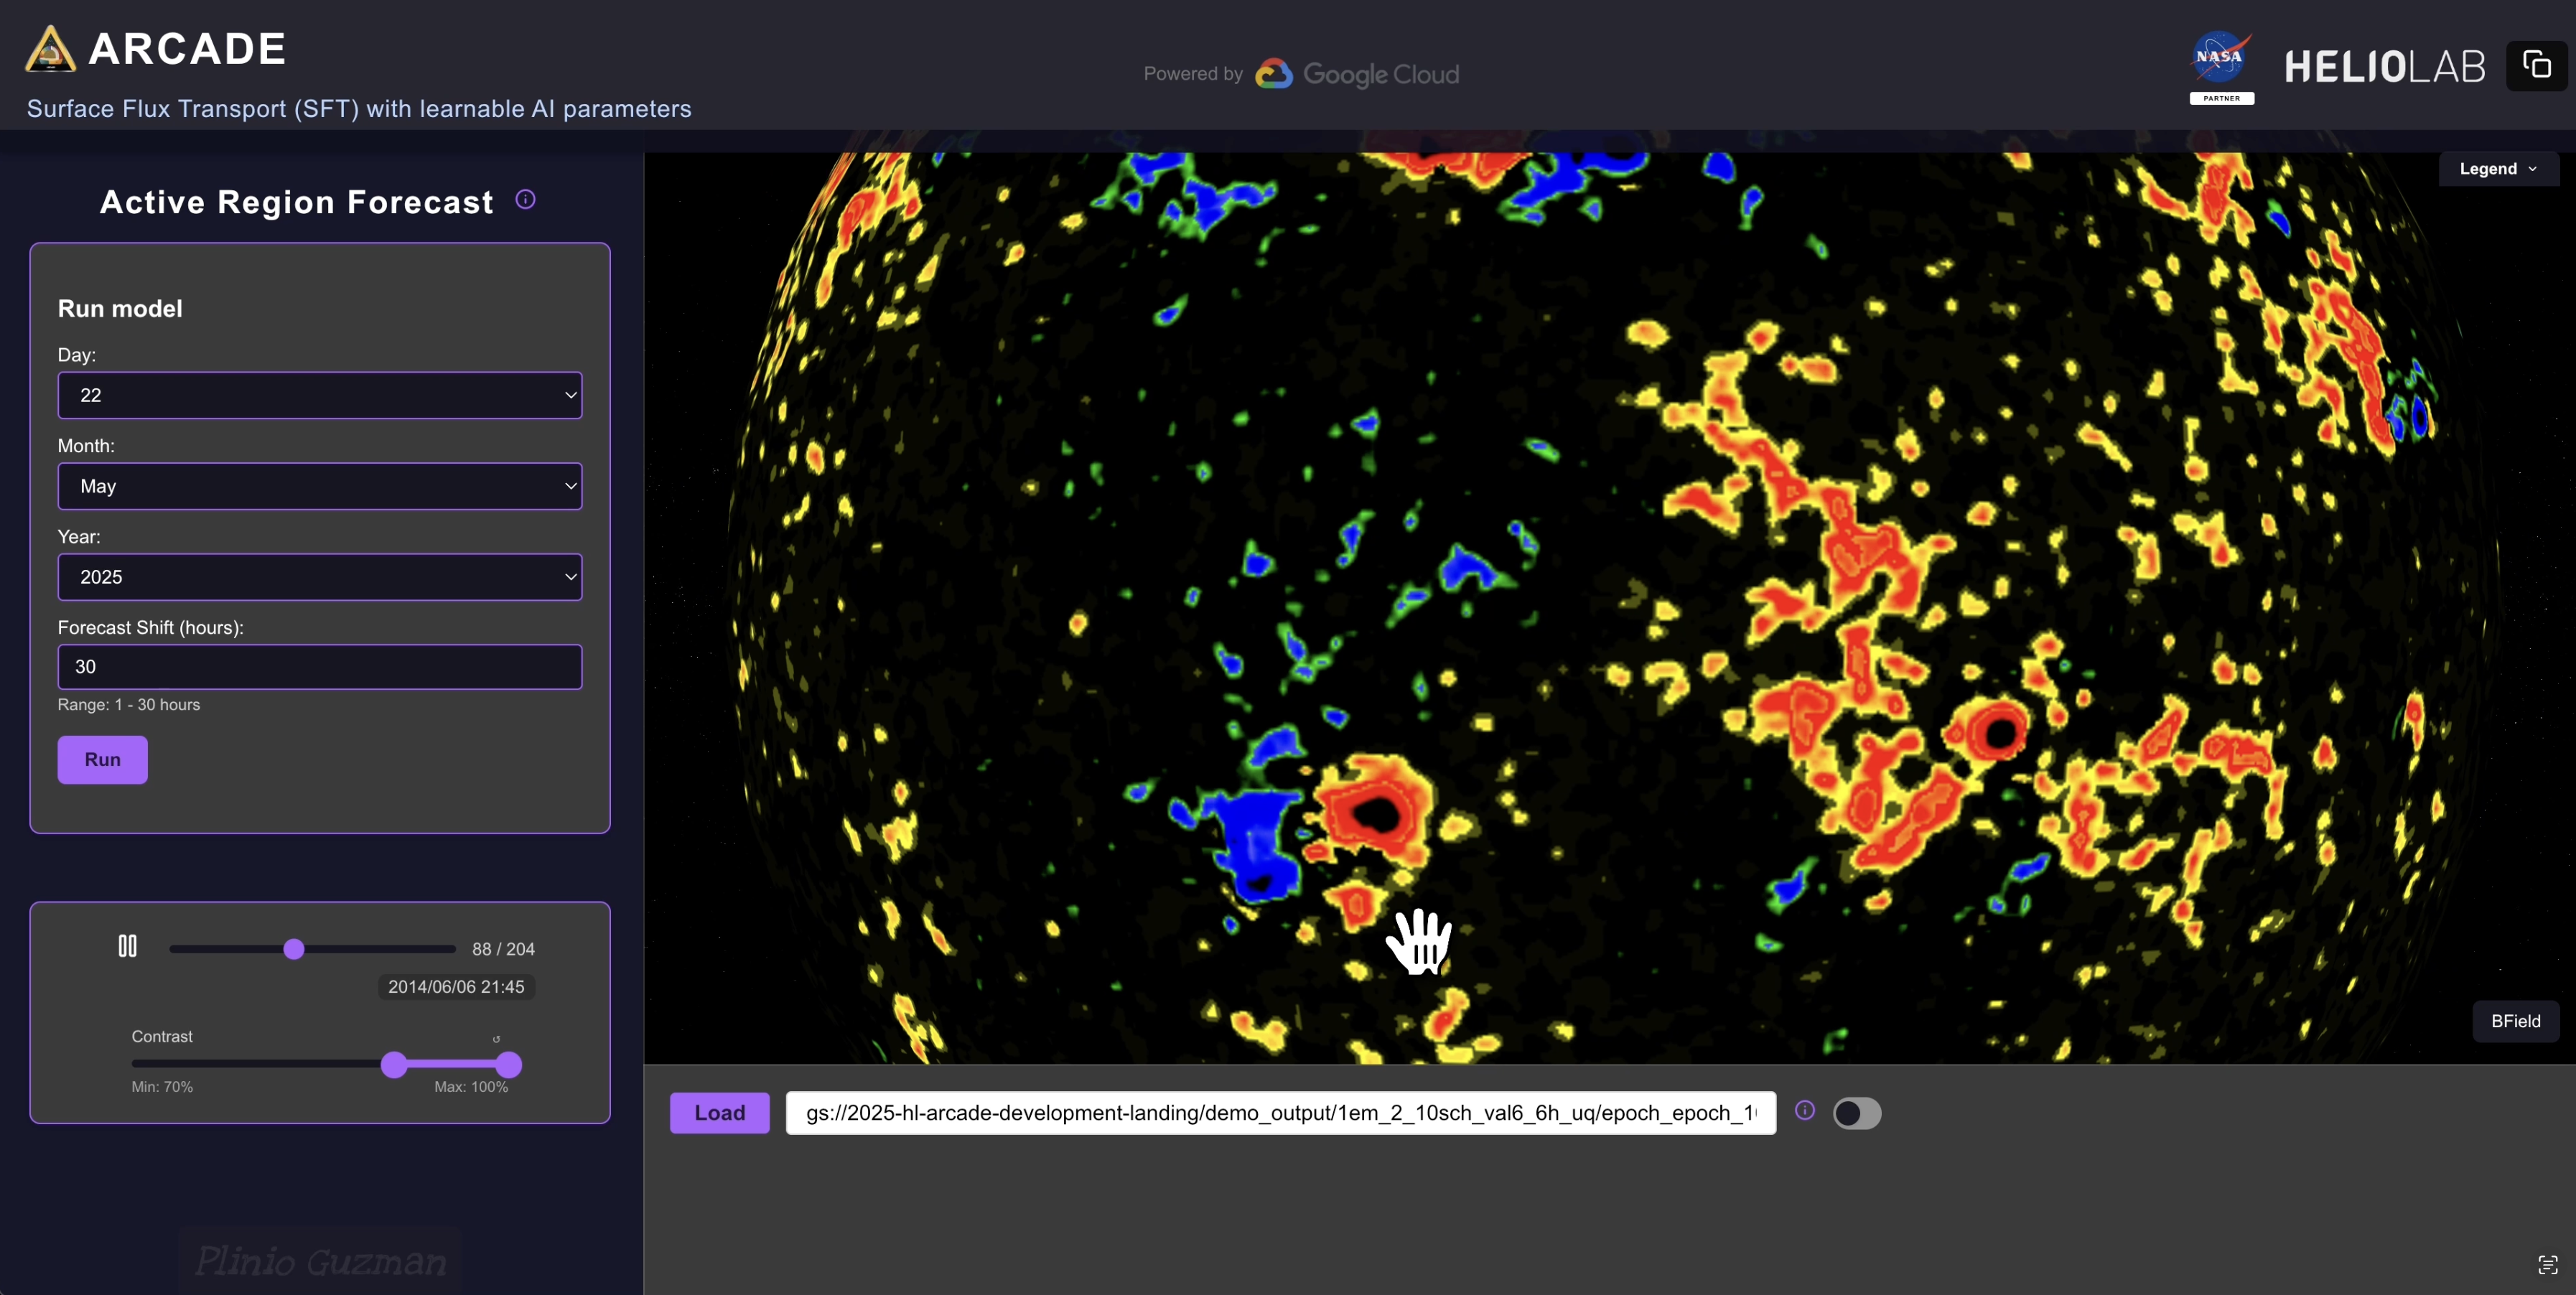Open the Day dropdown showing 22
Viewport: 2576px width, 1295px height.
[320, 395]
